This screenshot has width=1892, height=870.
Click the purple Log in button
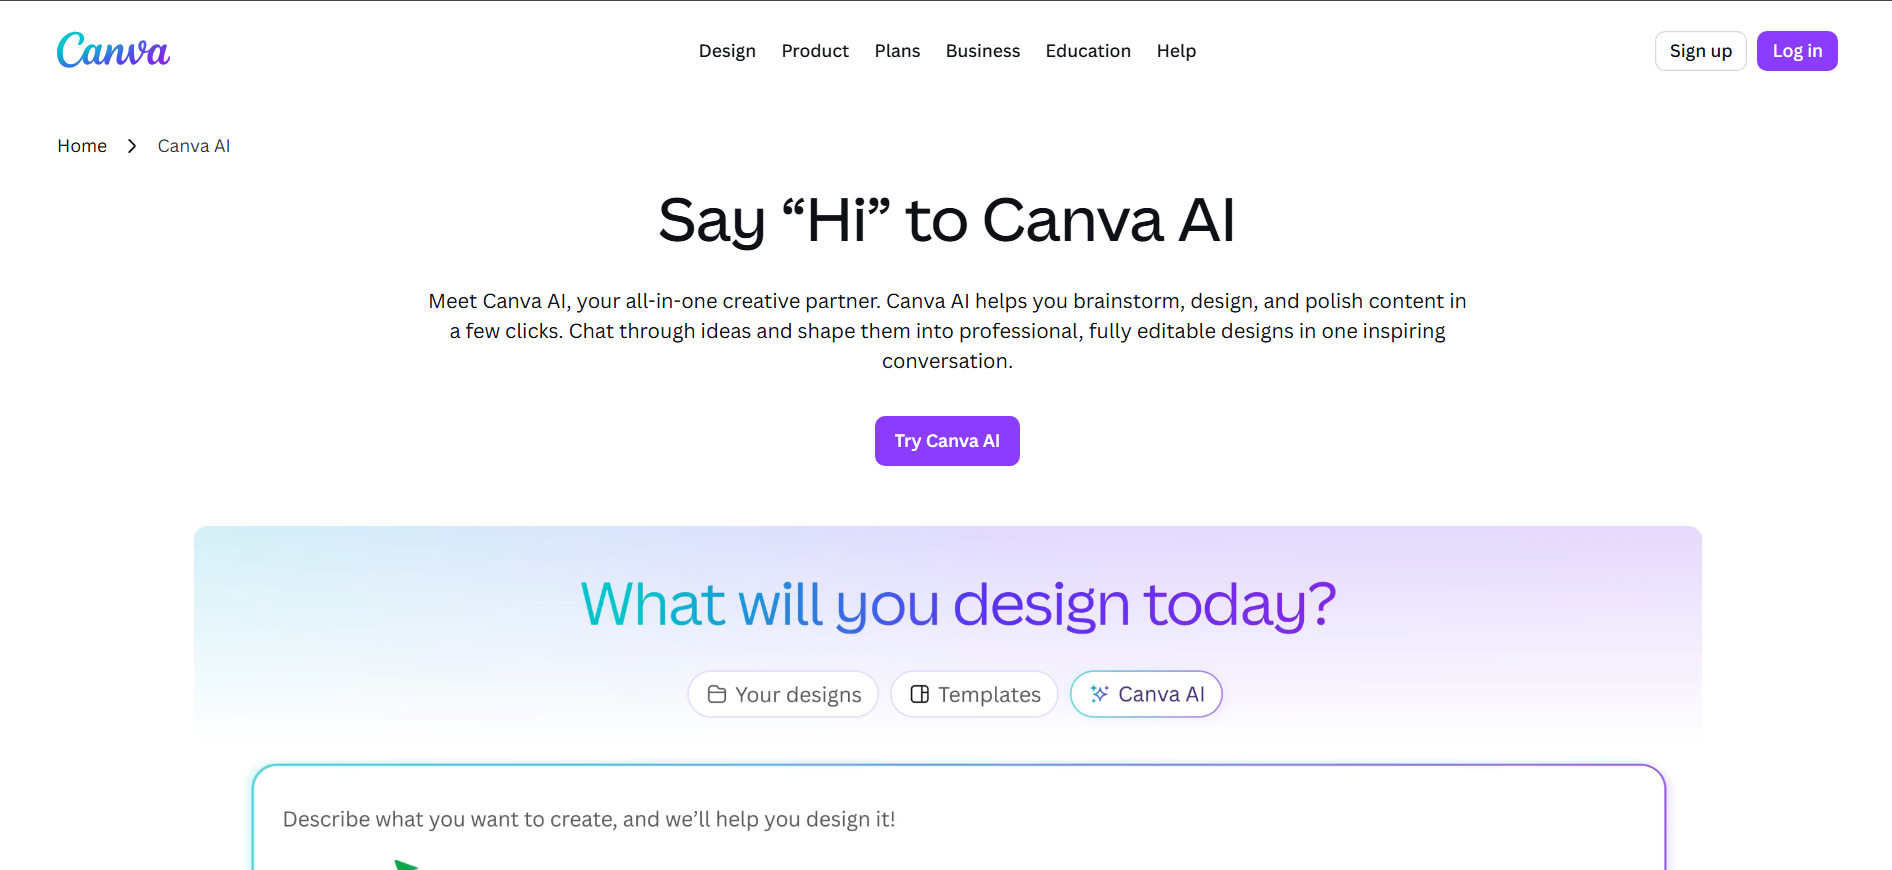tap(1796, 50)
